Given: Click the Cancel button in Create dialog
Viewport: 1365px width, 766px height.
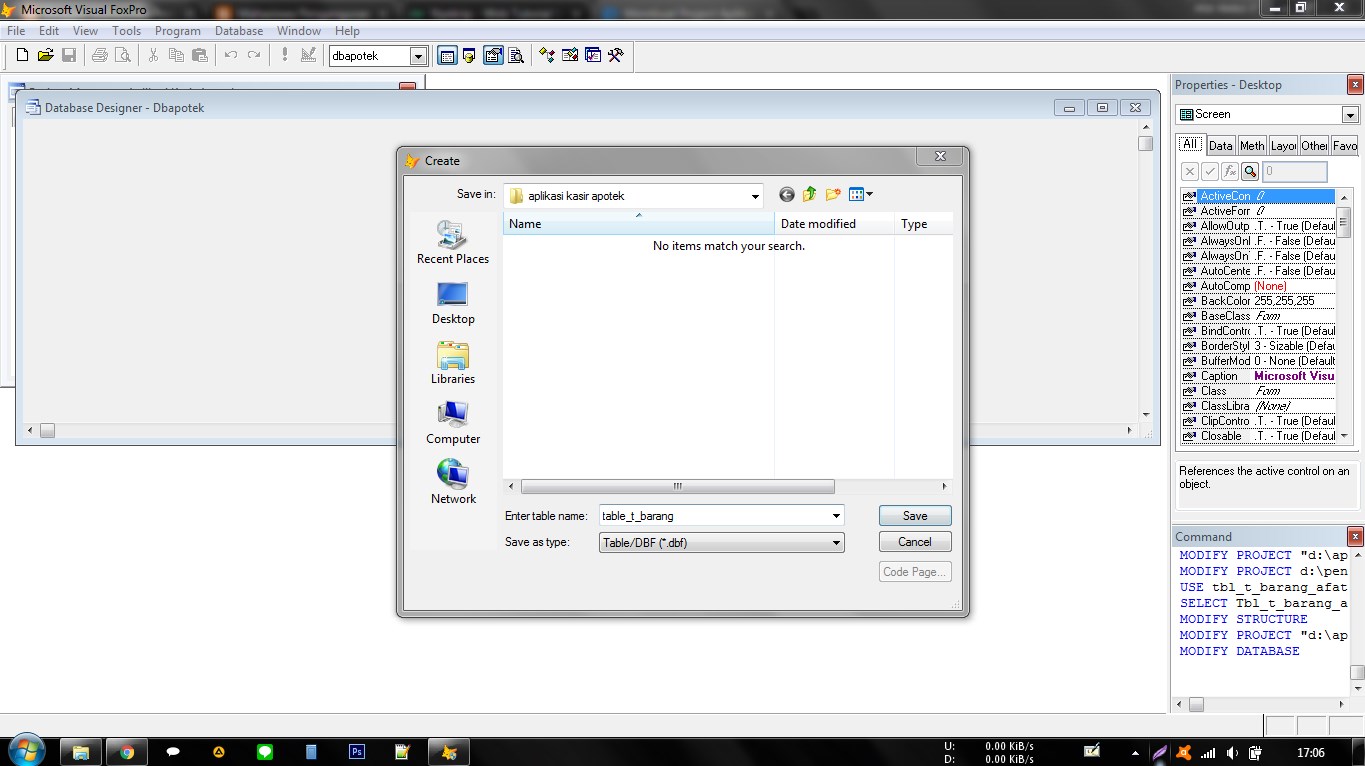Looking at the screenshot, I should pos(913,541).
